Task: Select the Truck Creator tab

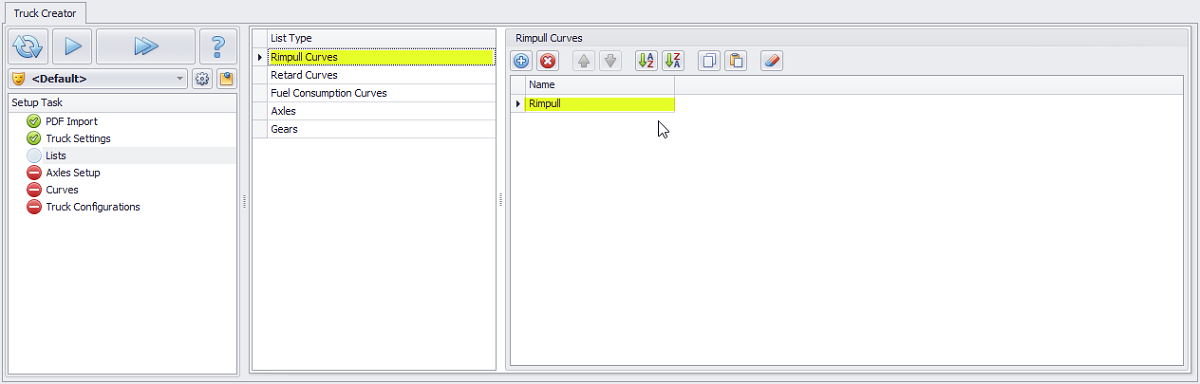Action: [44, 13]
